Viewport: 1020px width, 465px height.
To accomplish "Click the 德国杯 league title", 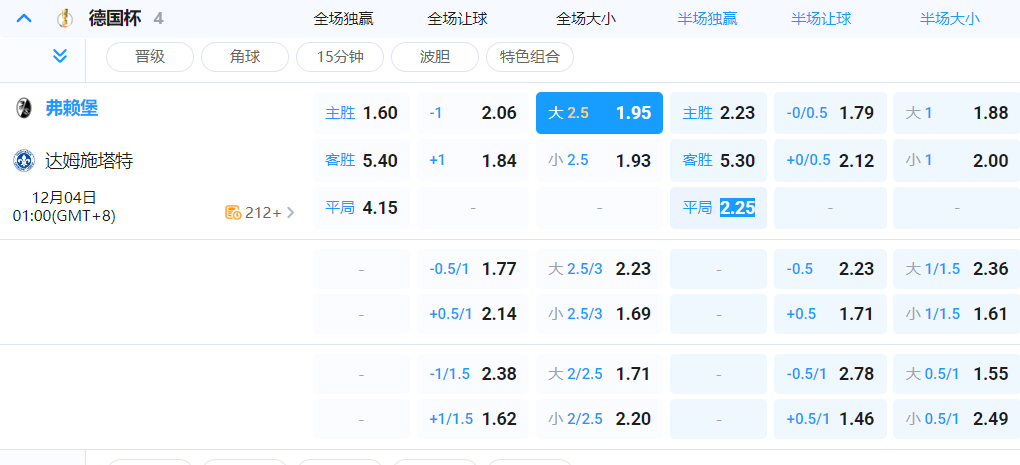I will [x=115, y=18].
